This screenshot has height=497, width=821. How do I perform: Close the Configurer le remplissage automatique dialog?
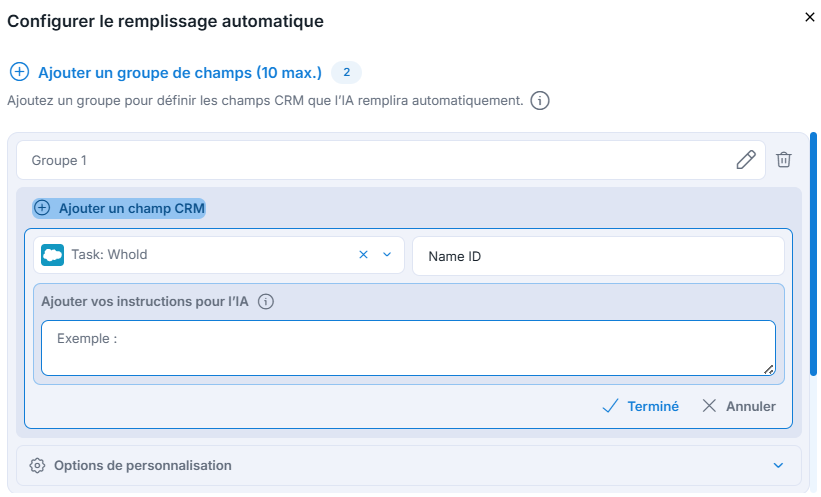click(x=809, y=17)
